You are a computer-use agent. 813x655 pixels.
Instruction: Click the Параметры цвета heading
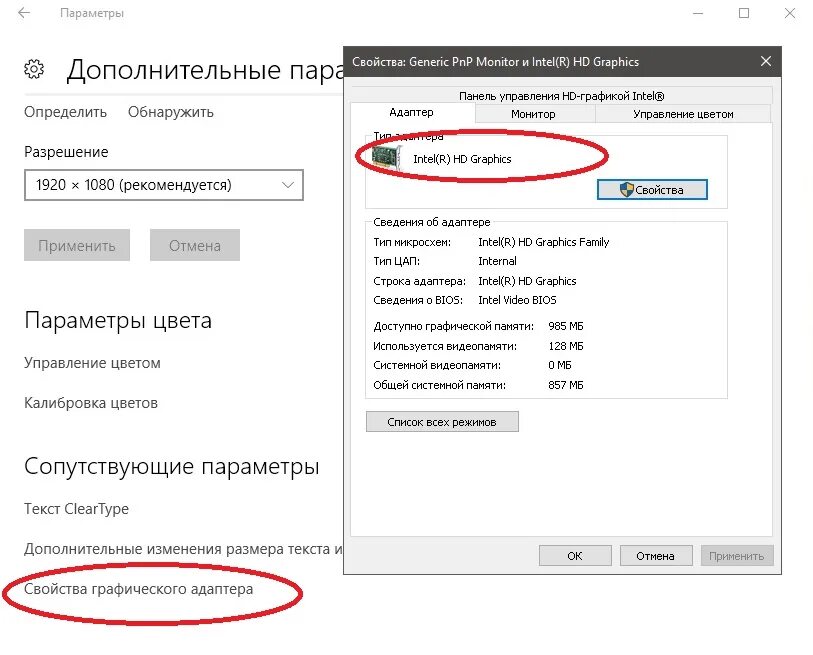click(x=118, y=320)
